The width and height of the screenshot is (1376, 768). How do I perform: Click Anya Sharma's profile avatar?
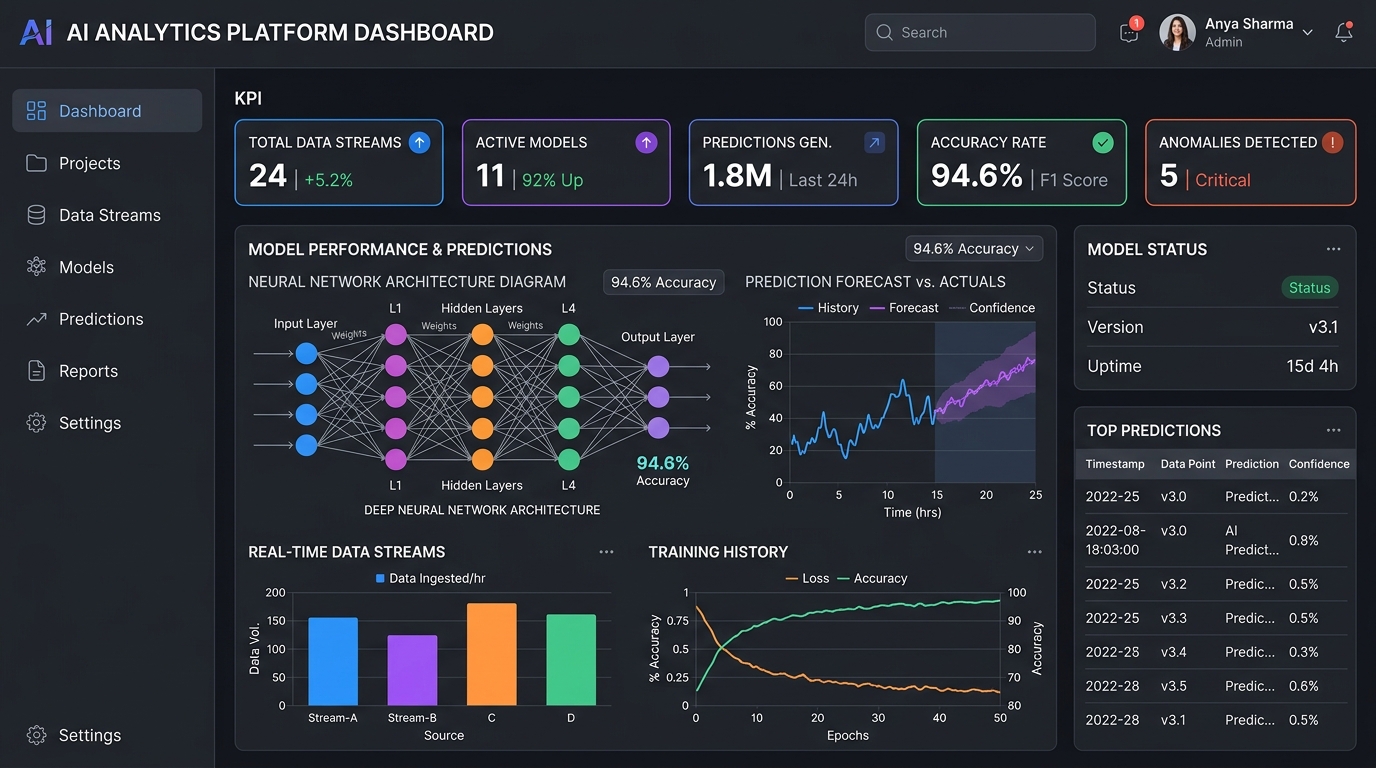[1177, 32]
